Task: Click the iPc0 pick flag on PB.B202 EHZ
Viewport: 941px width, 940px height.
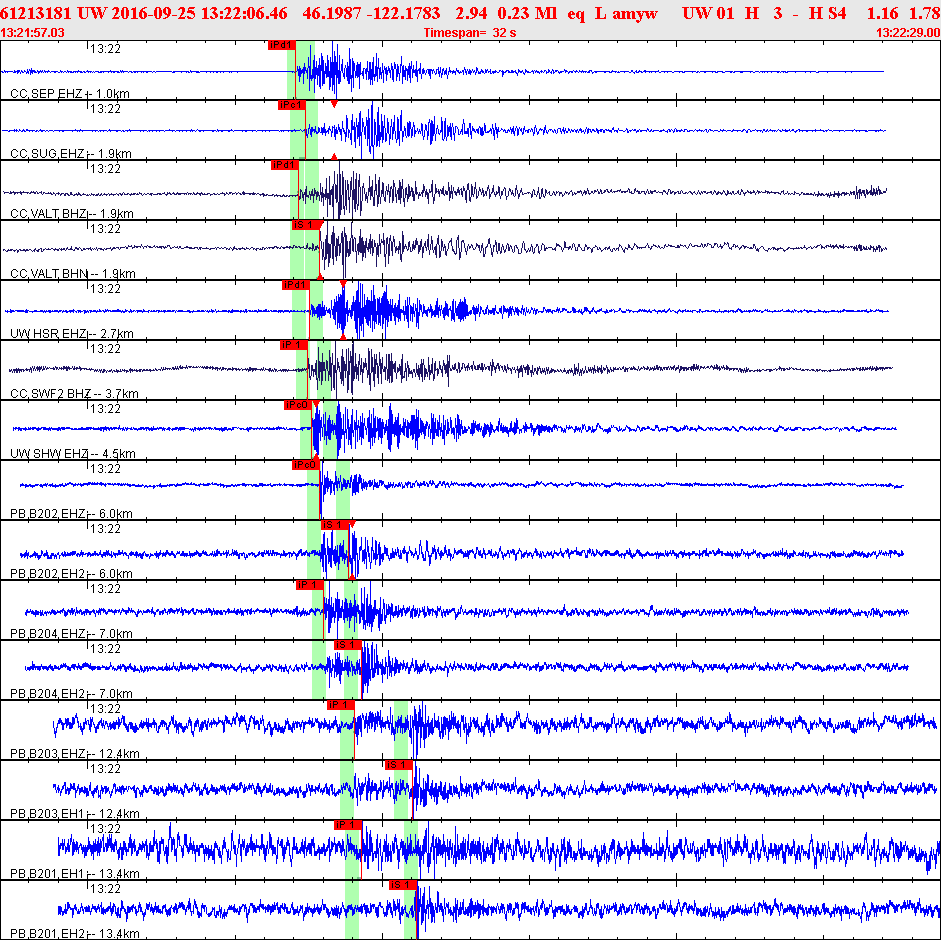Action: (306, 465)
